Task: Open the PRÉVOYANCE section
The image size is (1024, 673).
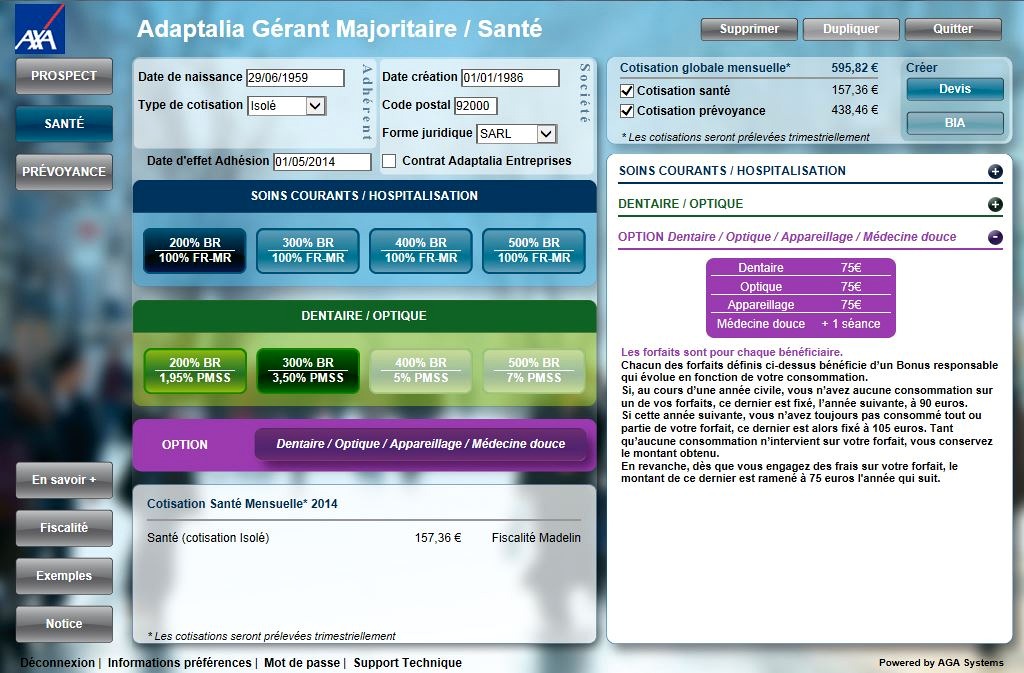Action: (x=64, y=172)
